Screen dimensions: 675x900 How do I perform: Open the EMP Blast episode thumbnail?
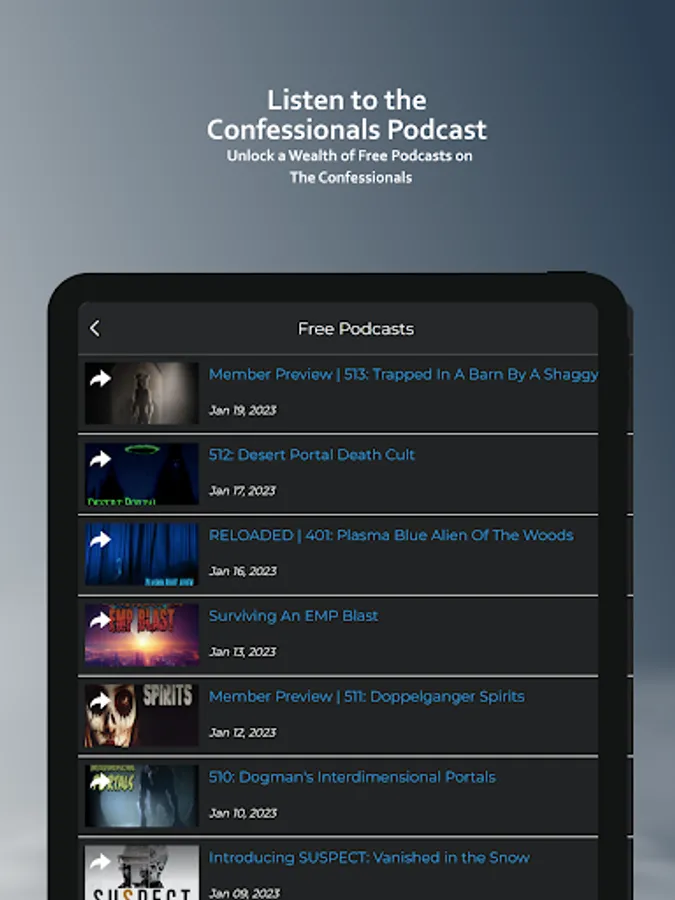tap(142, 634)
